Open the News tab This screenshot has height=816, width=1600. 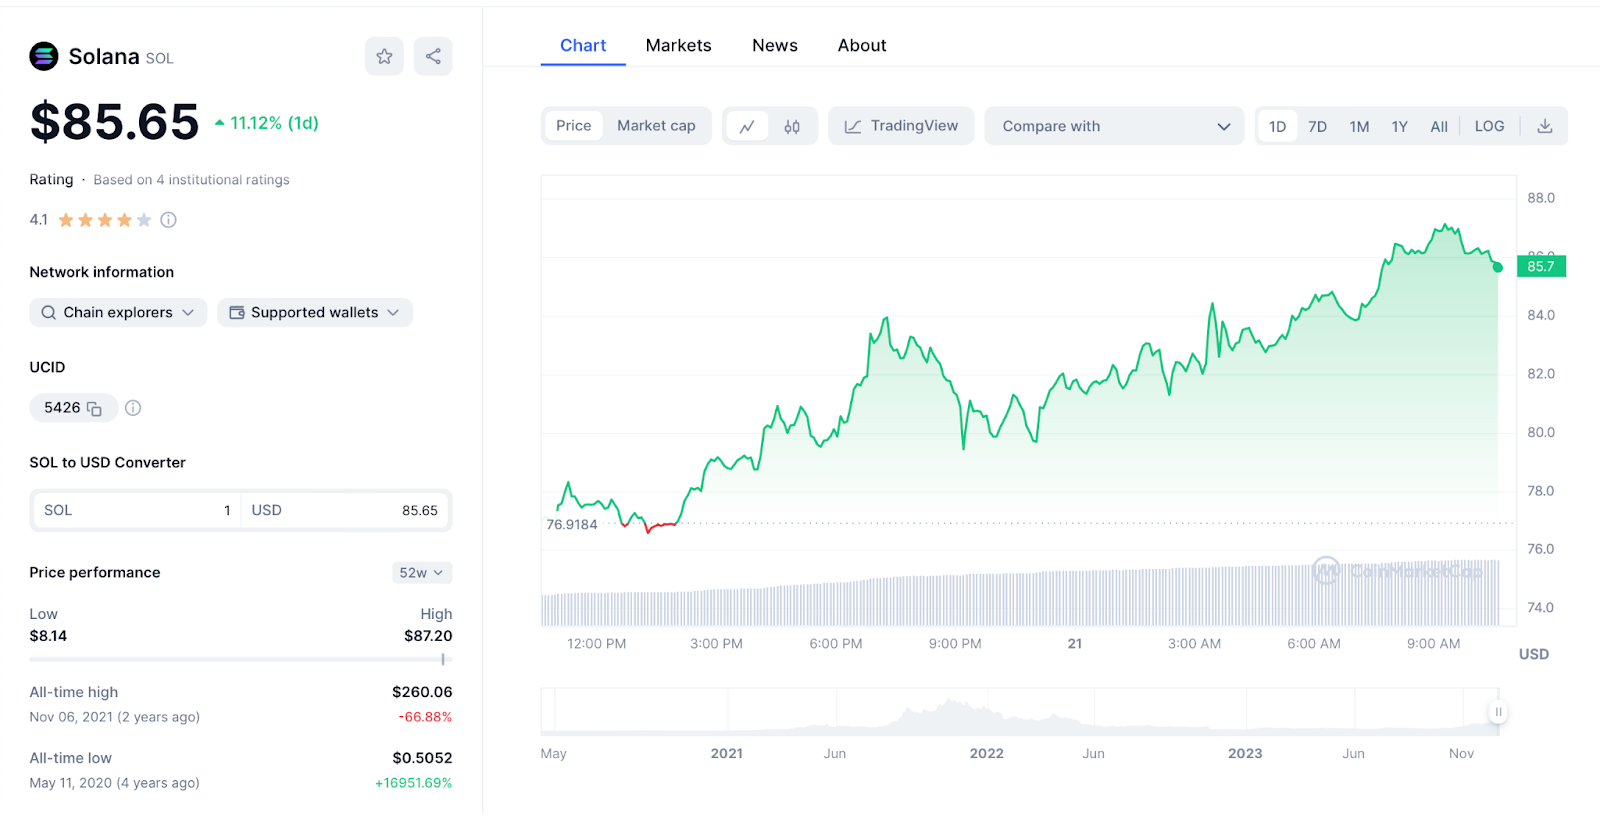coord(775,45)
